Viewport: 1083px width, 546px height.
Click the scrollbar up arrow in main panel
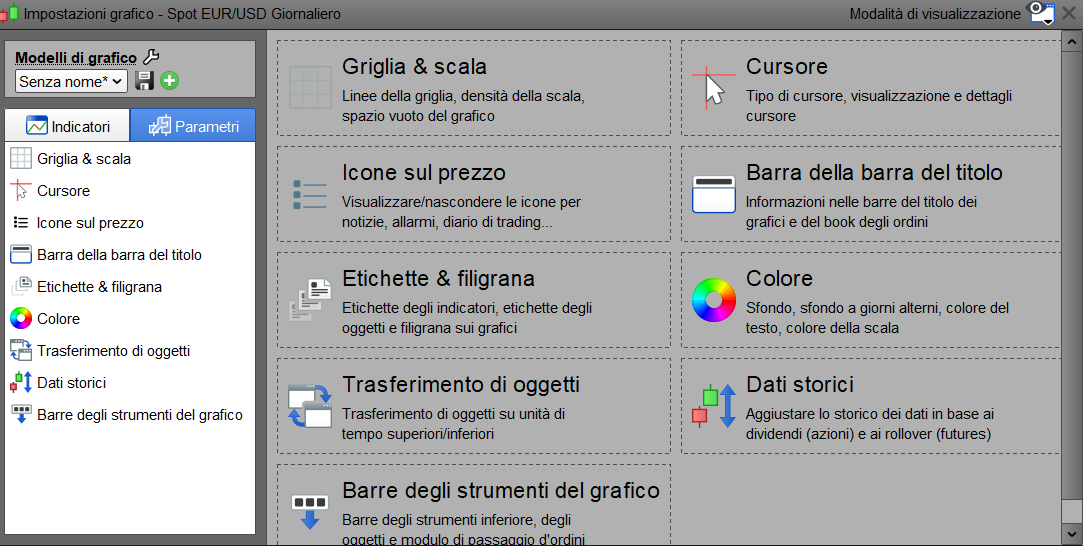click(x=1071, y=42)
